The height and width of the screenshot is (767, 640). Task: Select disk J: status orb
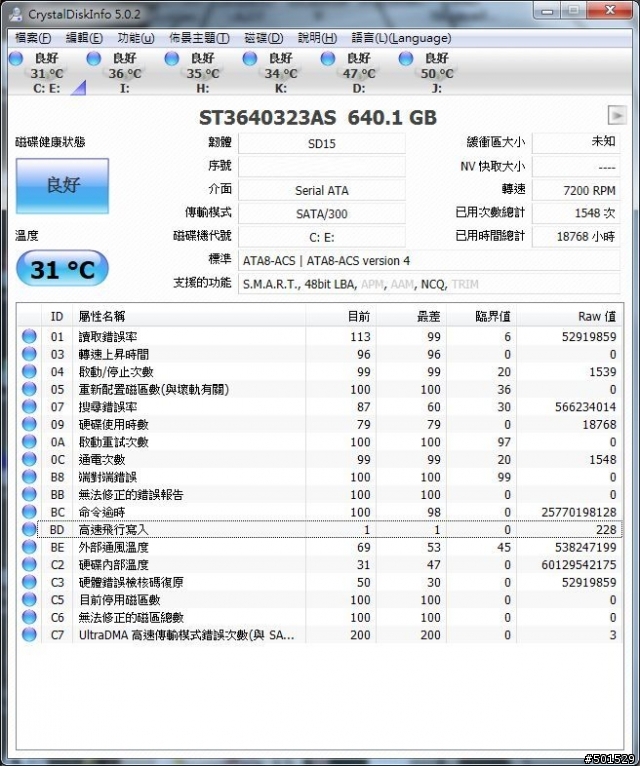[x=406, y=58]
